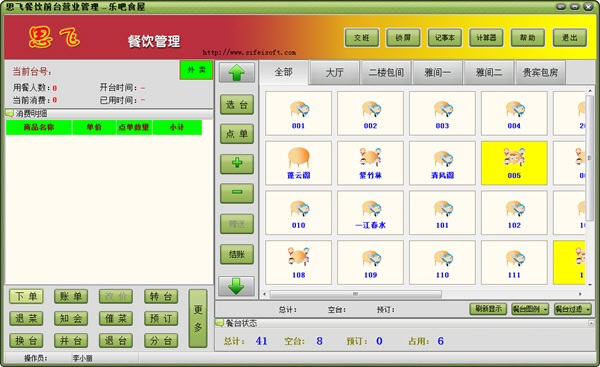Click the 小计 column header
600x367 pixels.
click(177, 127)
